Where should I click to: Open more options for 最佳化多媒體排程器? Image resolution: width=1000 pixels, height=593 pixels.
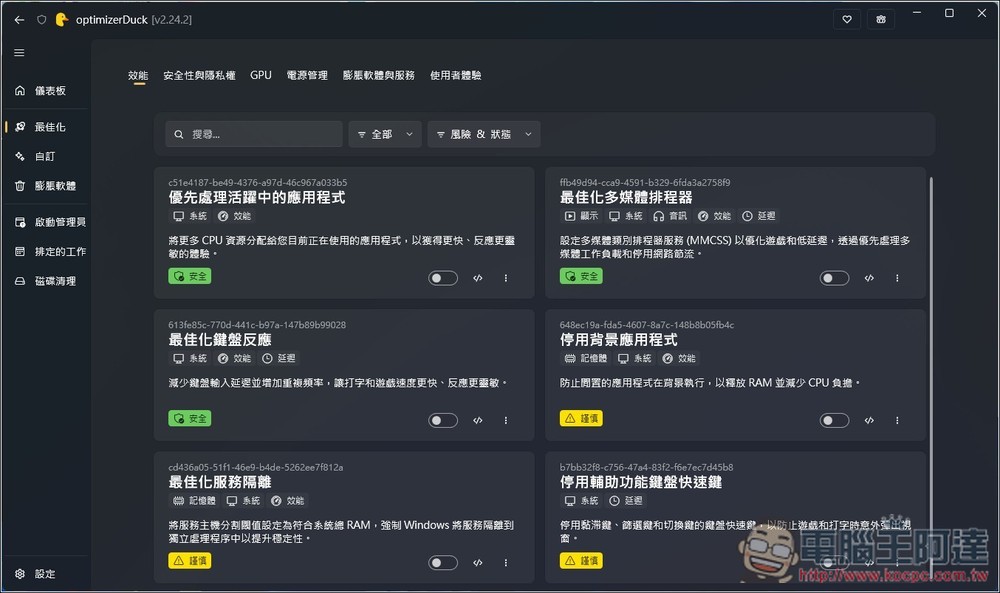point(897,278)
